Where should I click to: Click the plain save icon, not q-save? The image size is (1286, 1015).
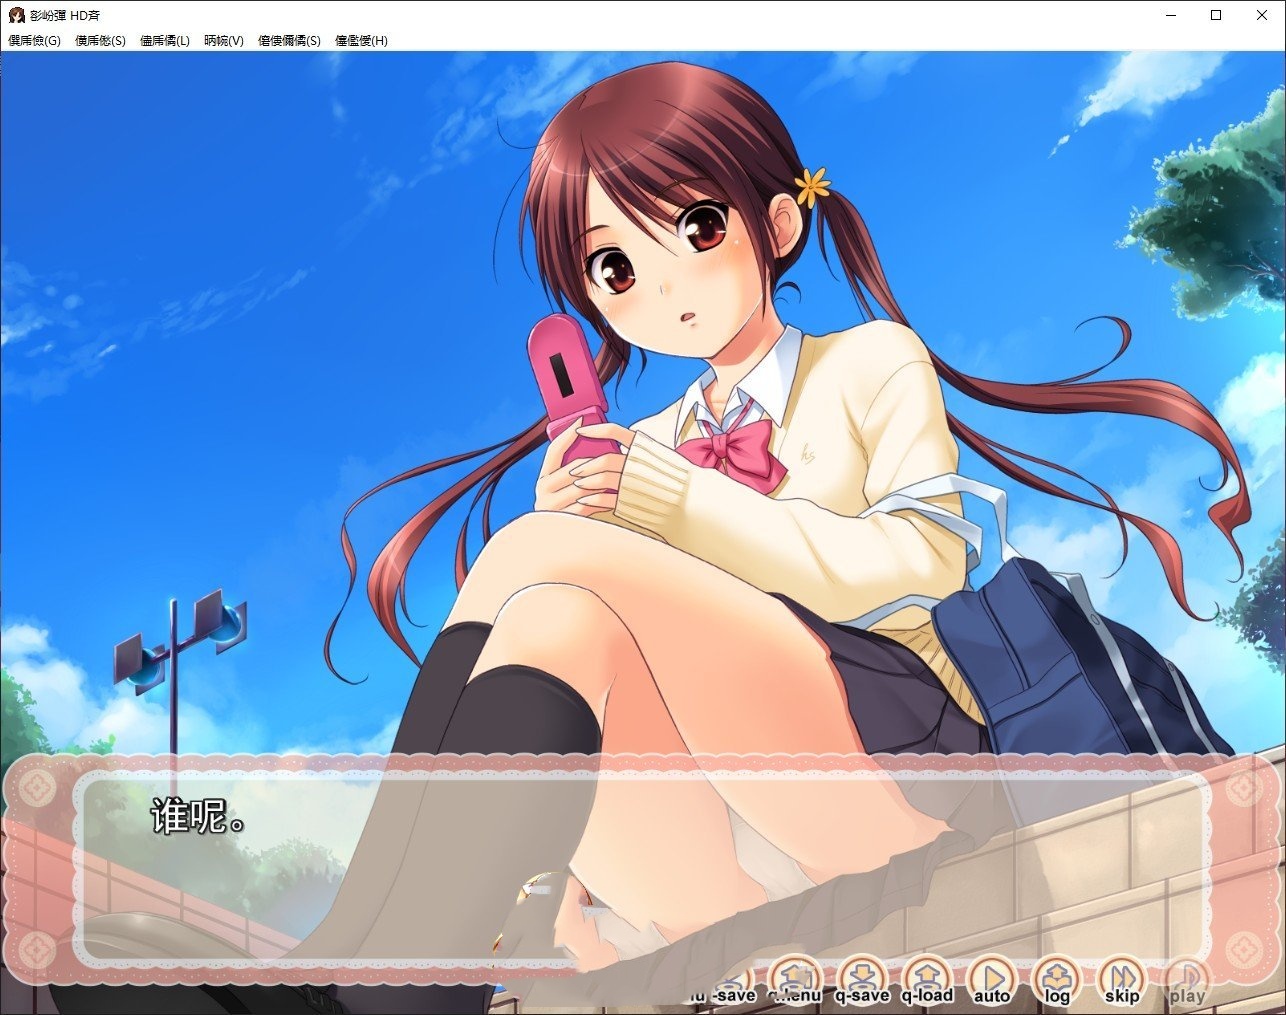point(732,983)
